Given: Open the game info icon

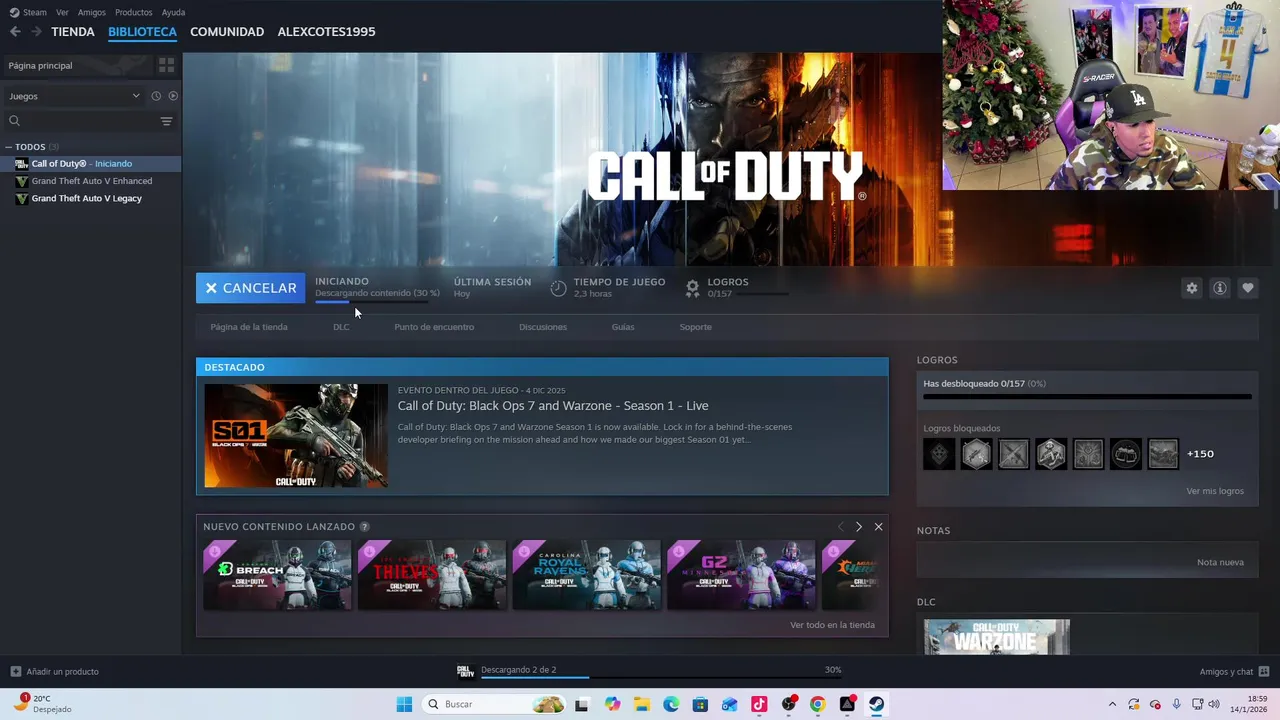Looking at the screenshot, I should 1220,288.
